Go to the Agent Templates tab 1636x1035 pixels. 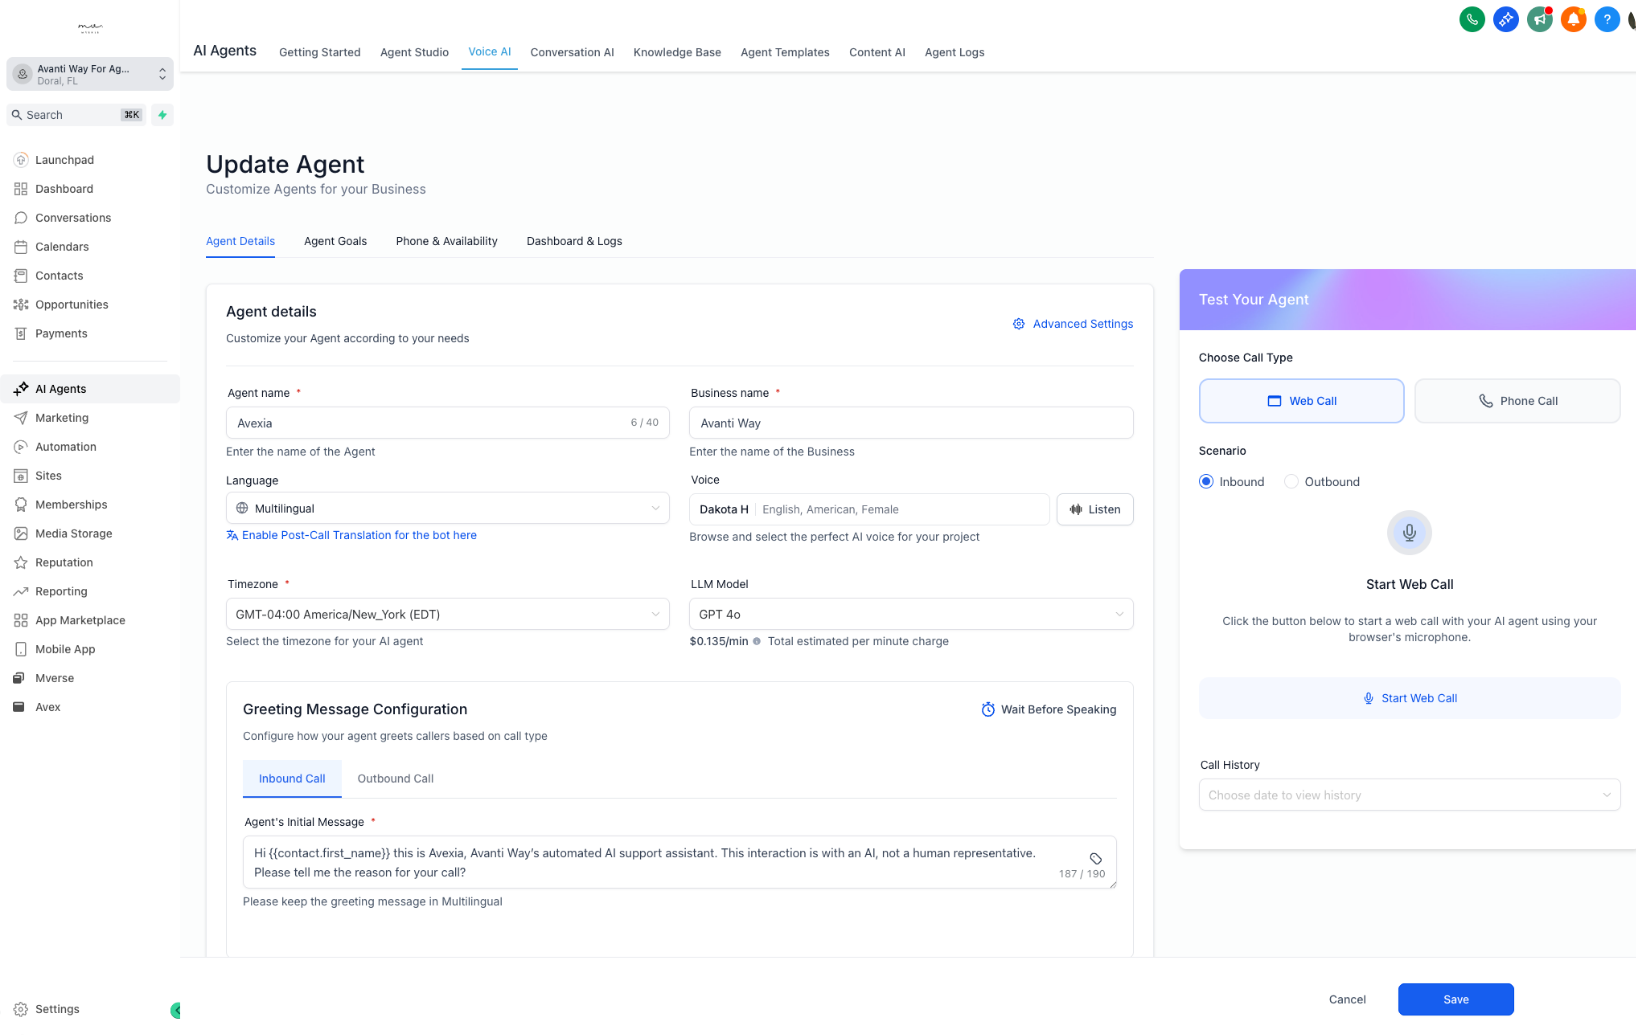(785, 53)
